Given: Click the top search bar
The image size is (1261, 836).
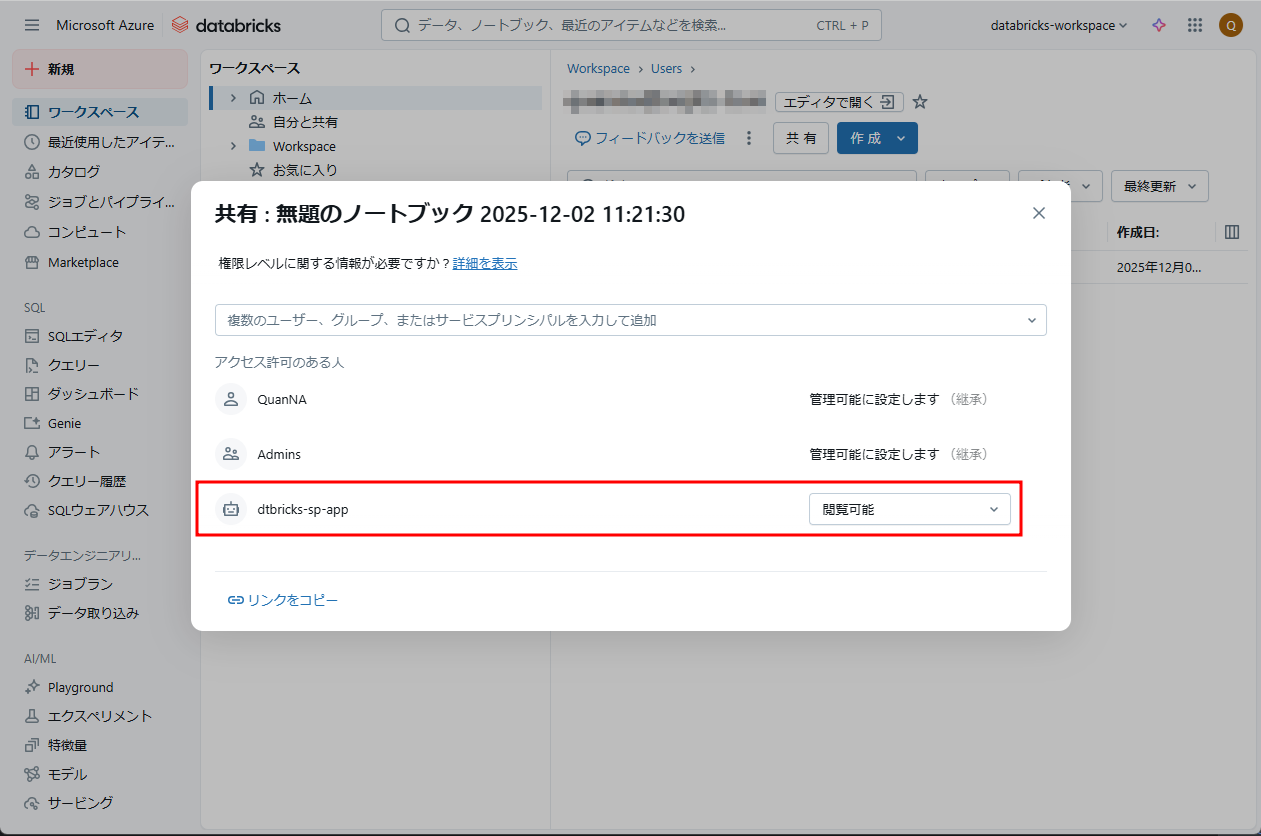Looking at the screenshot, I should tap(630, 25).
